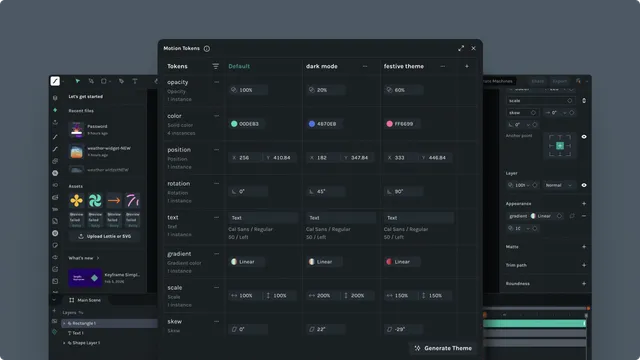This screenshot has width=640, height=360.
Task: Select the Text 1 layer row
Action: pos(109,333)
